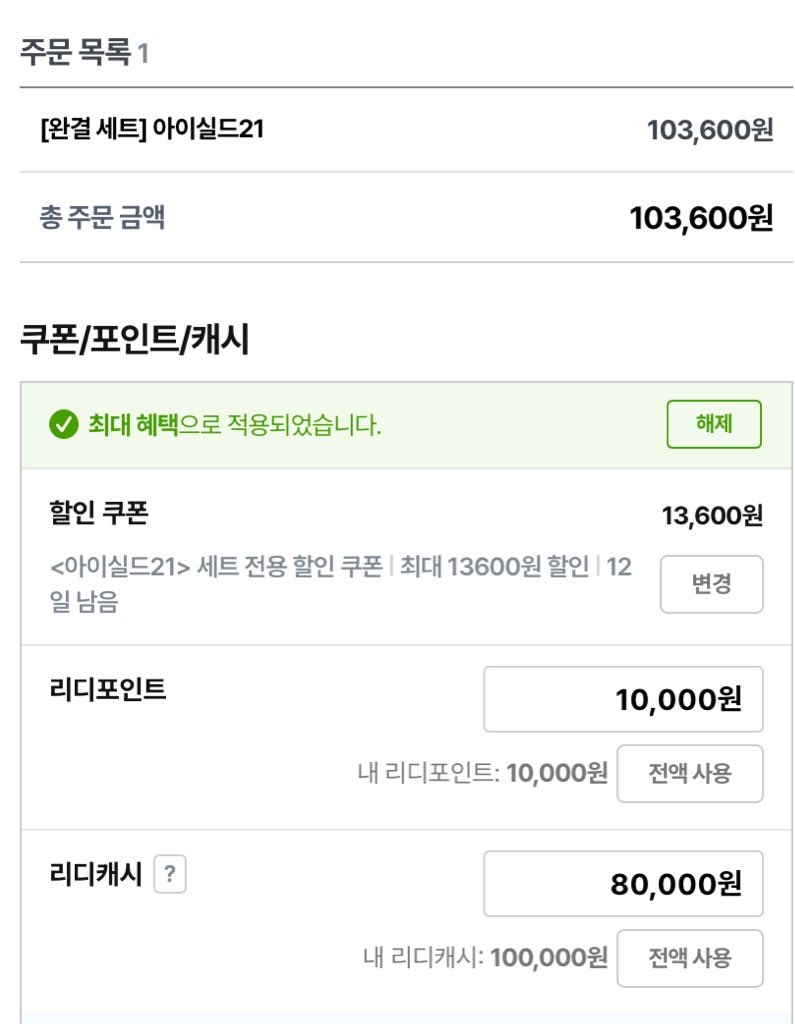Click the 쿠폰/포인트/캐시 section heading
795x1024 pixels.
(x=134, y=340)
